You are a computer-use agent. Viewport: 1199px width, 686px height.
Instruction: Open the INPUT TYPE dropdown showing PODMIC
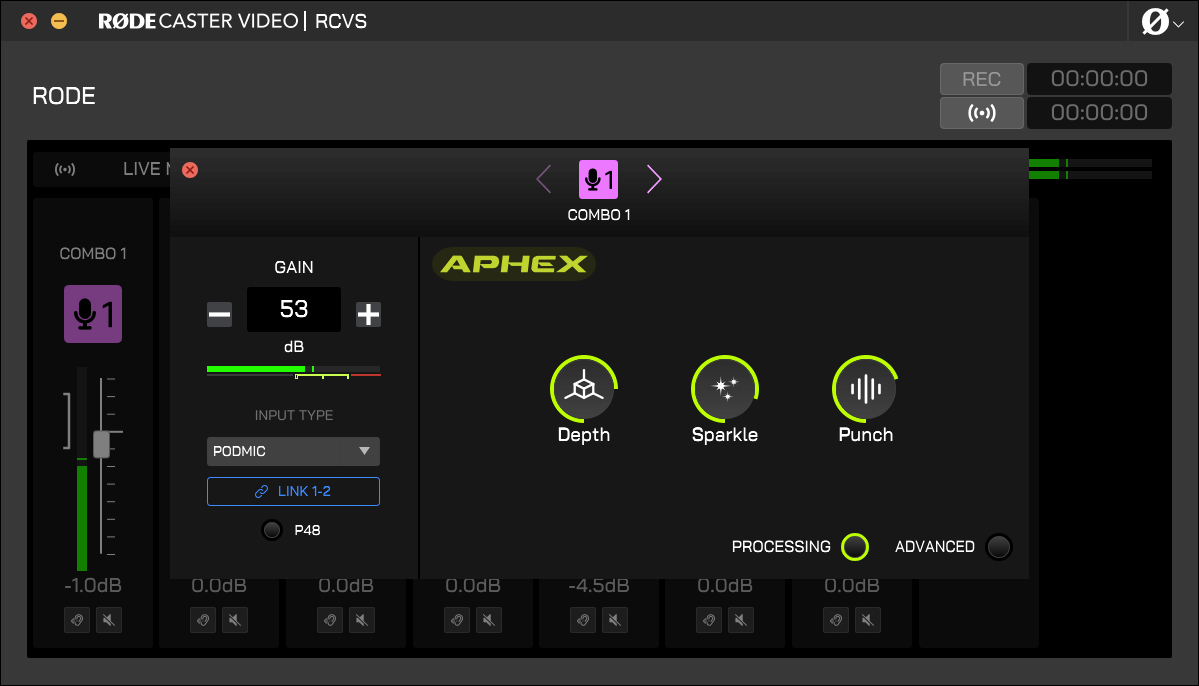(292, 451)
